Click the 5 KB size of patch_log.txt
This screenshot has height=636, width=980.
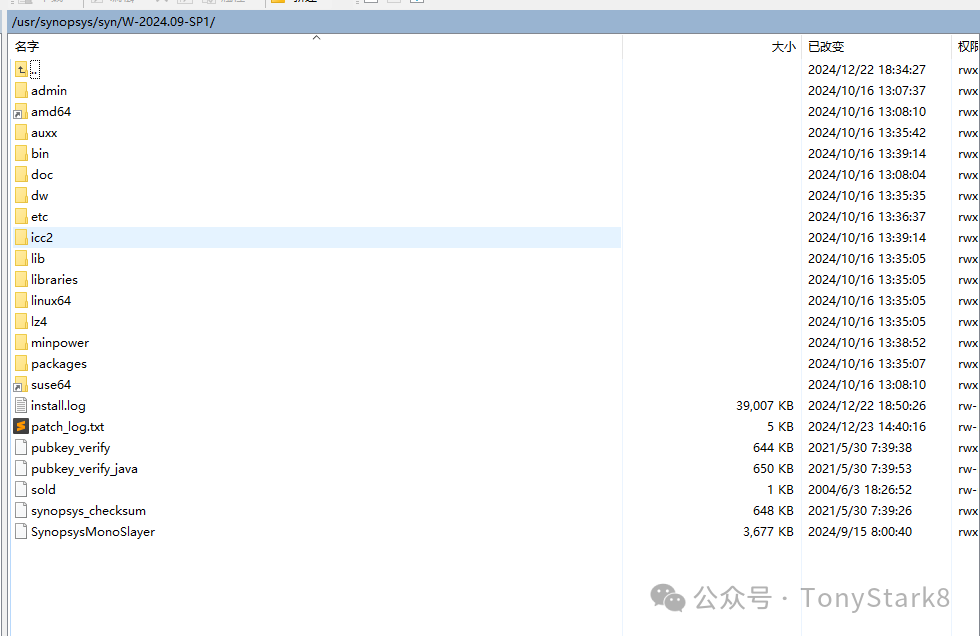coord(780,427)
